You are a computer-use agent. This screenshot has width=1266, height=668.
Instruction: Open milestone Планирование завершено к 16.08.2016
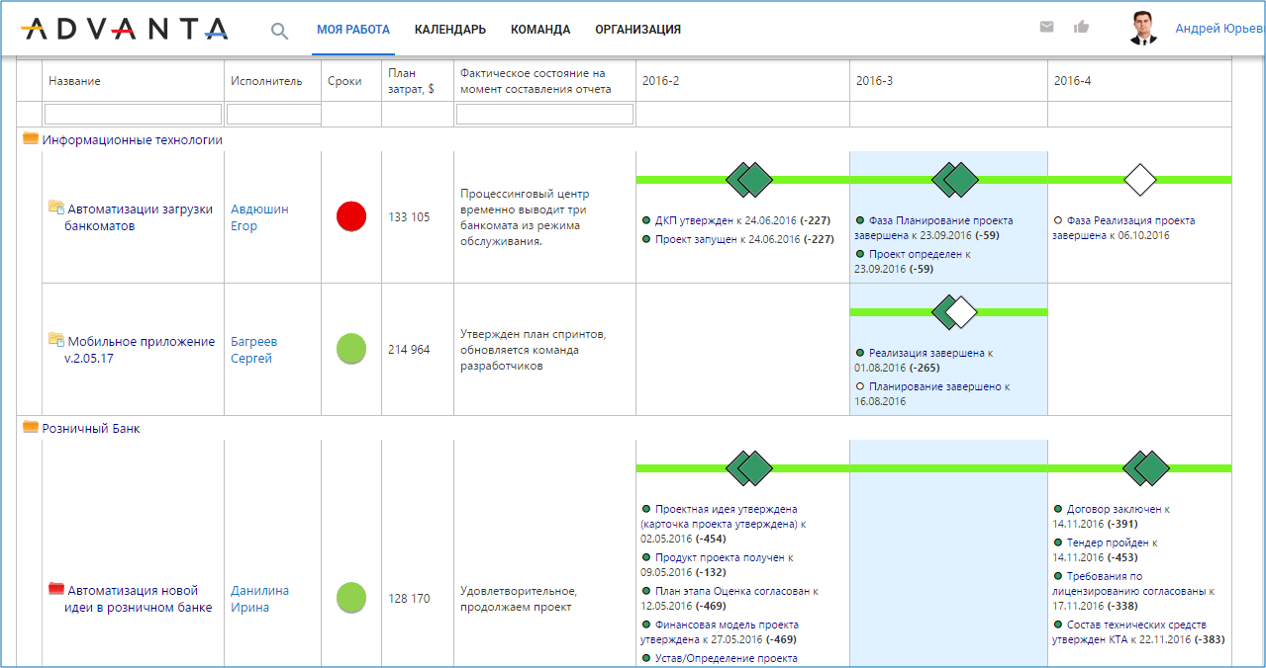tap(932, 394)
